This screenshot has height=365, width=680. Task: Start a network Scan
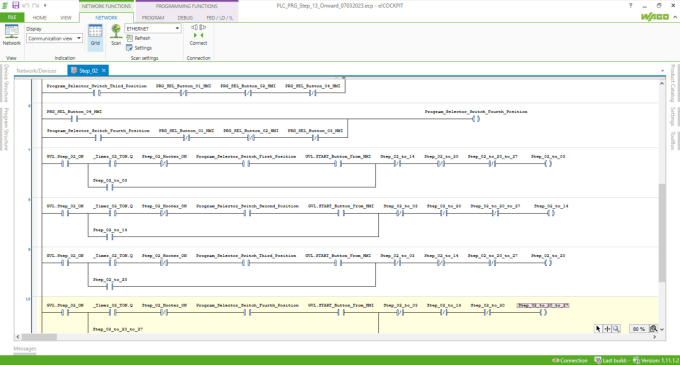coord(116,35)
